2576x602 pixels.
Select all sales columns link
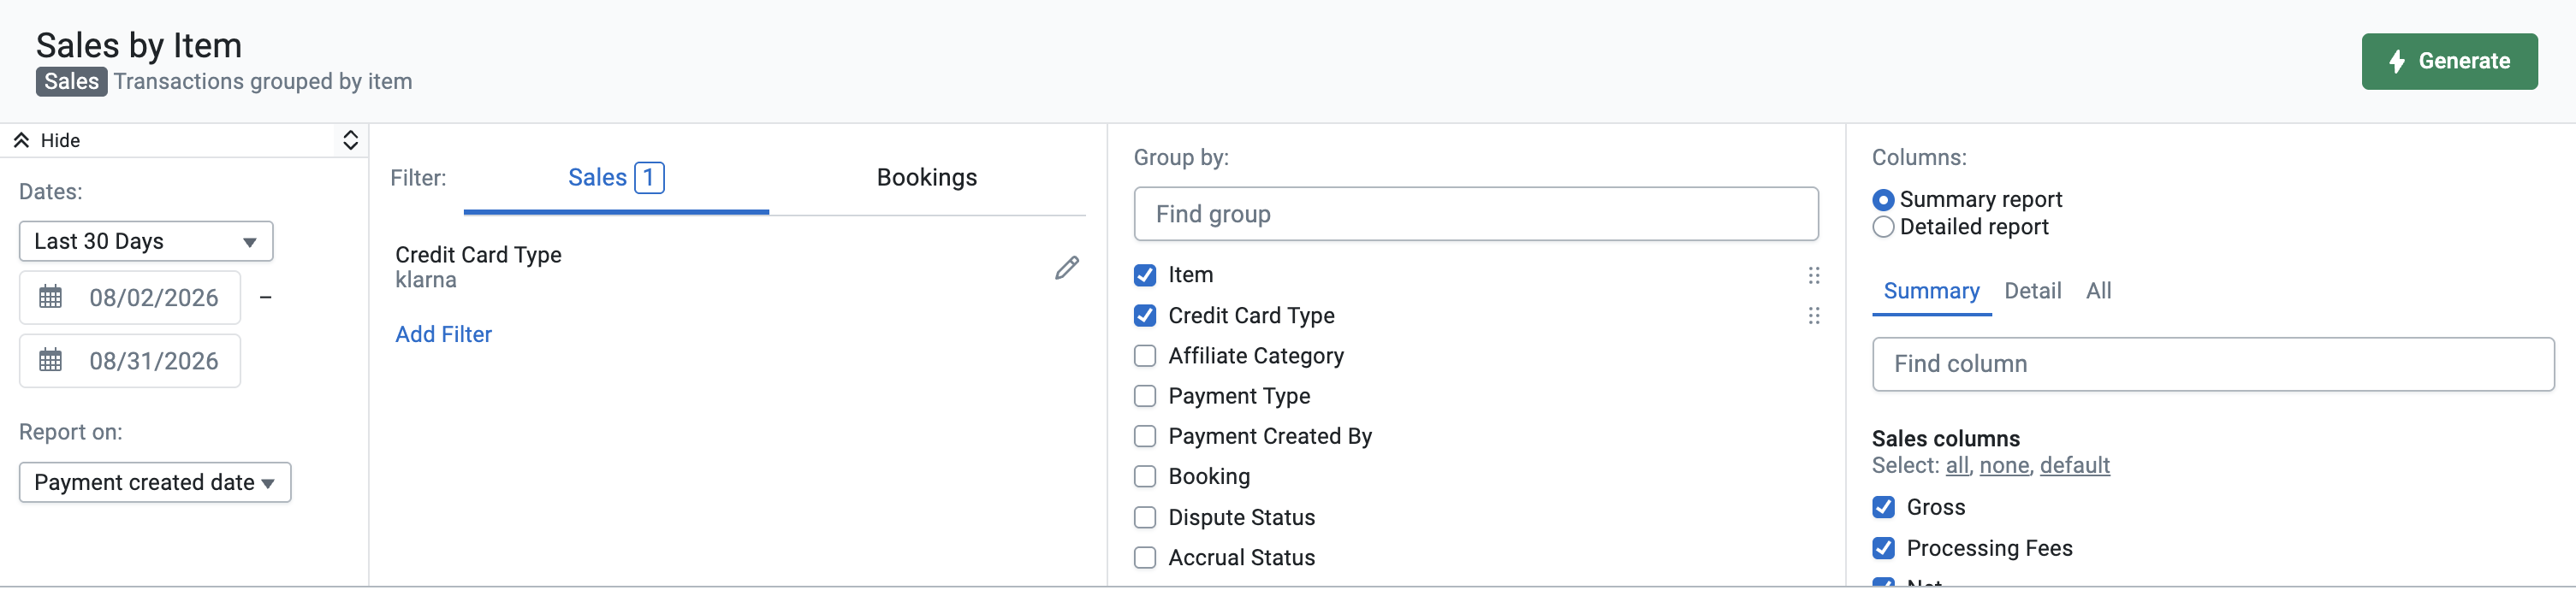(x=1957, y=465)
